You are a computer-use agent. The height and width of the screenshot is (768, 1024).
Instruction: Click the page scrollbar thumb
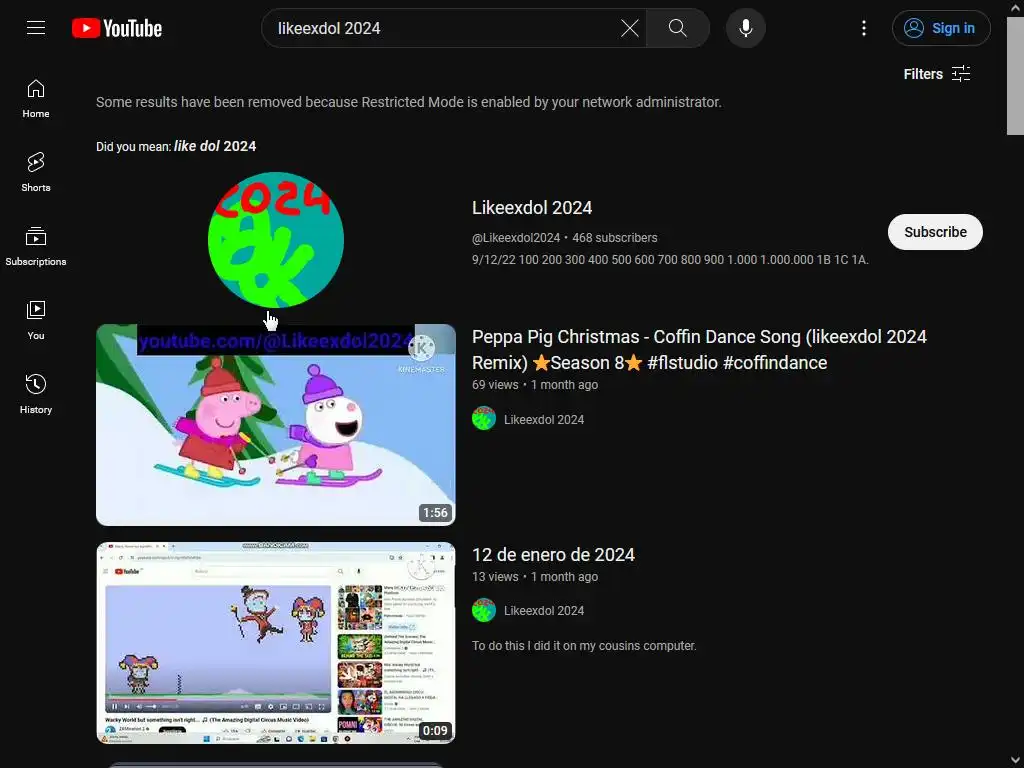pyautogui.click(x=1015, y=75)
